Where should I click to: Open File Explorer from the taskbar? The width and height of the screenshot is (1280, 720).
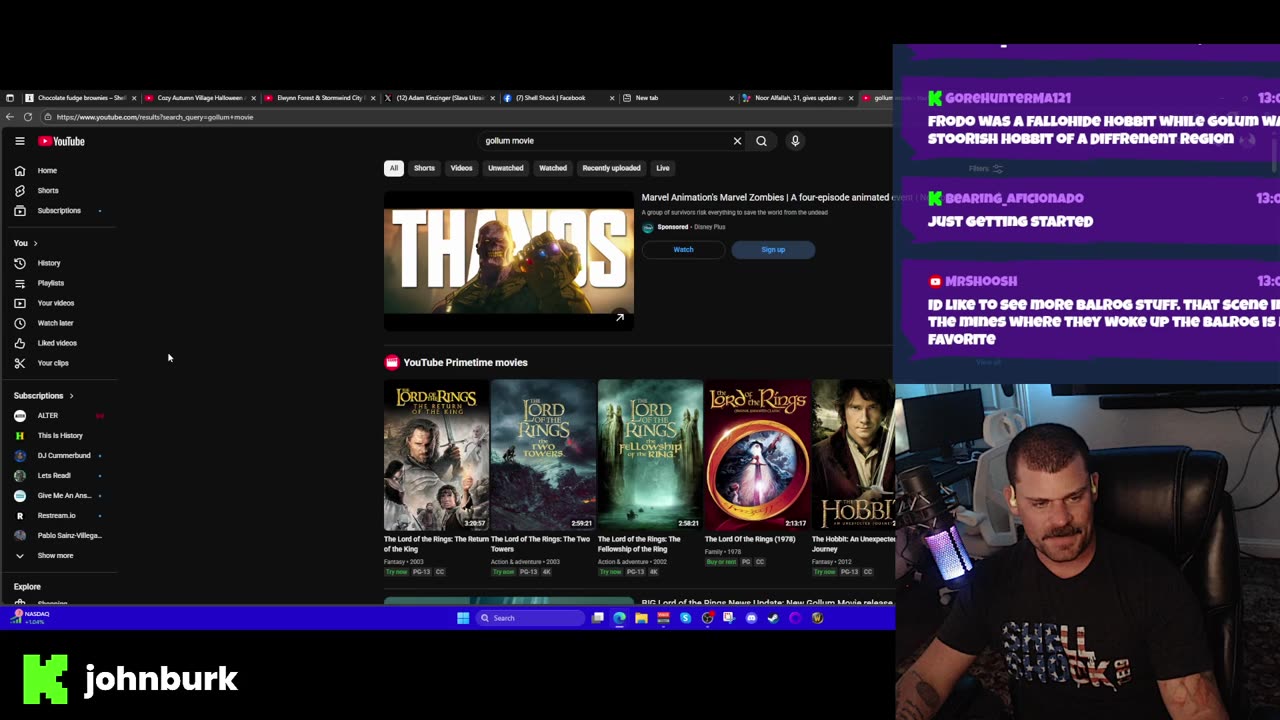point(641,618)
